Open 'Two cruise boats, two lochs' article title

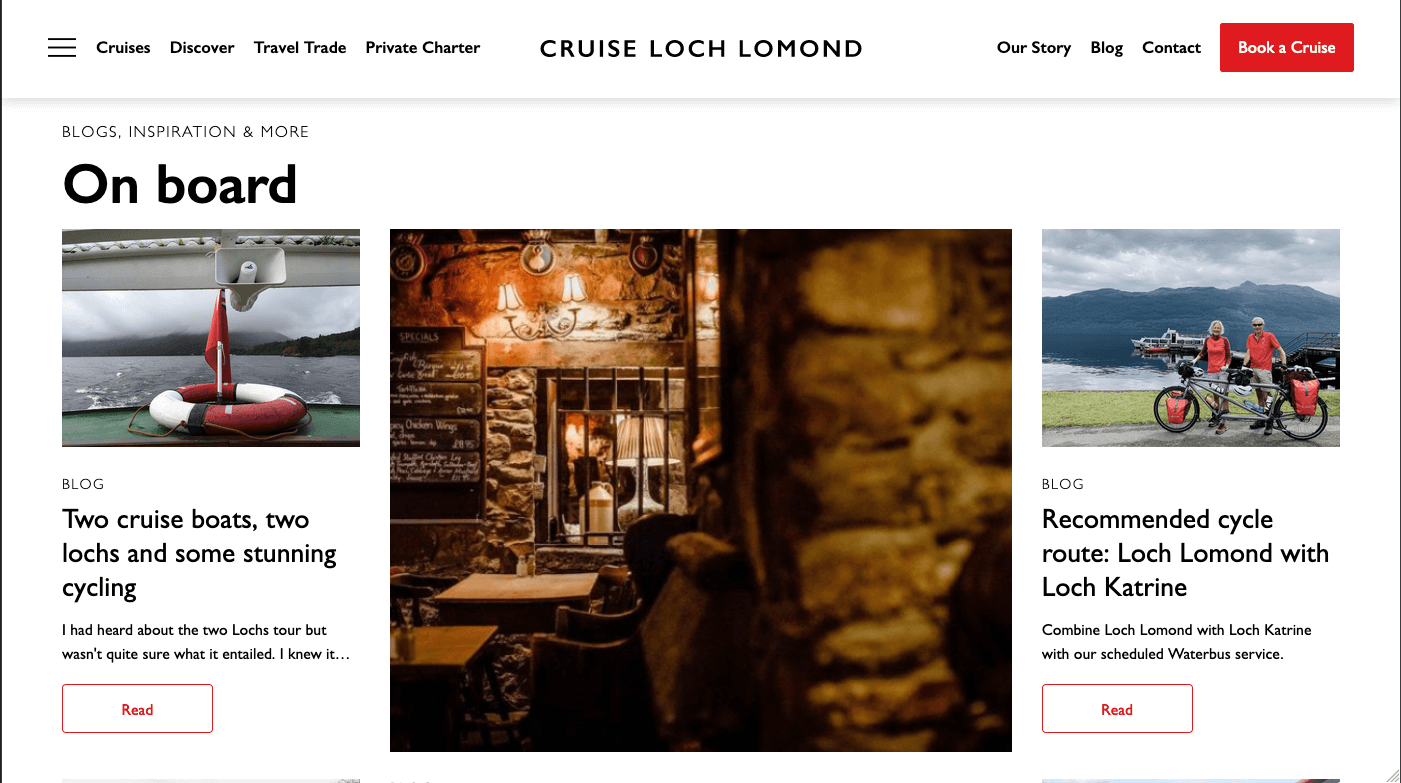click(200, 553)
